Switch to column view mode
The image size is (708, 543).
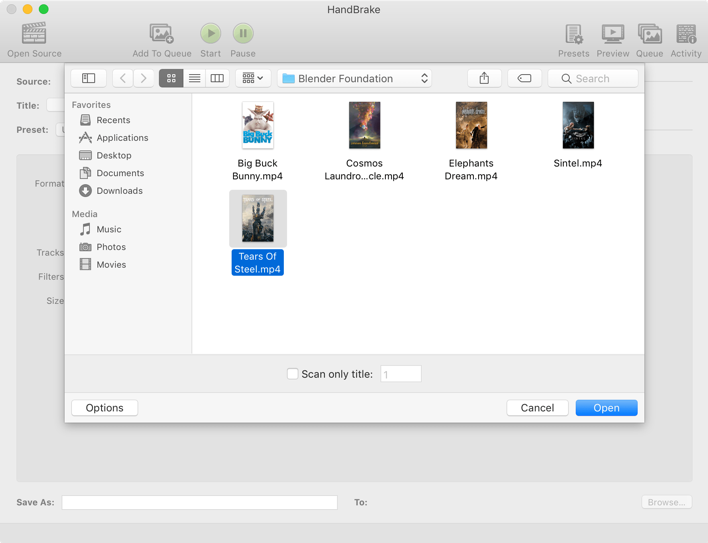[217, 78]
